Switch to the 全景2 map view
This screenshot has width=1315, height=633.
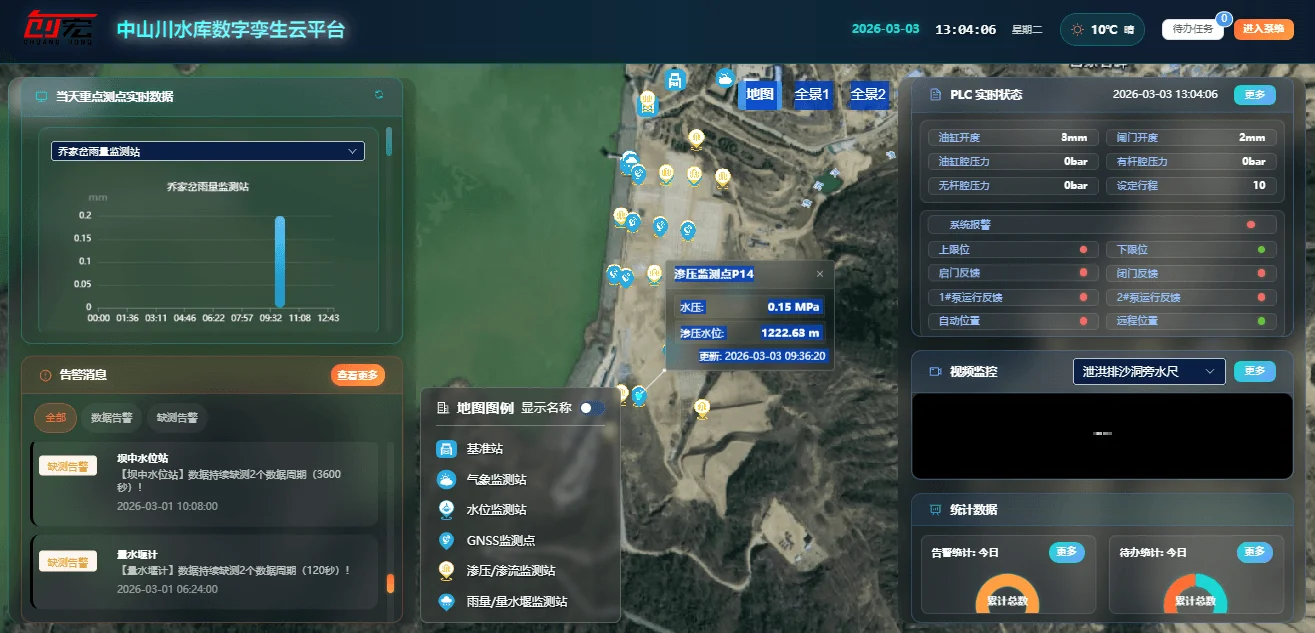(x=868, y=95)
